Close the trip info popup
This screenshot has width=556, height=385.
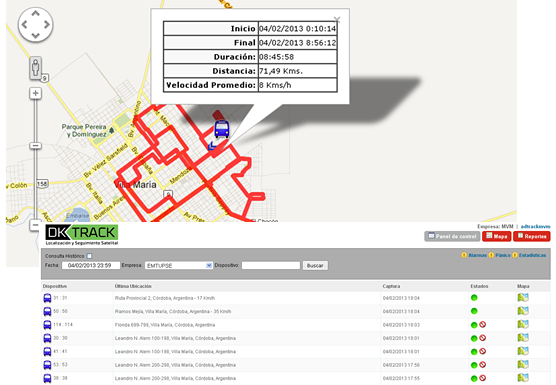337,19
